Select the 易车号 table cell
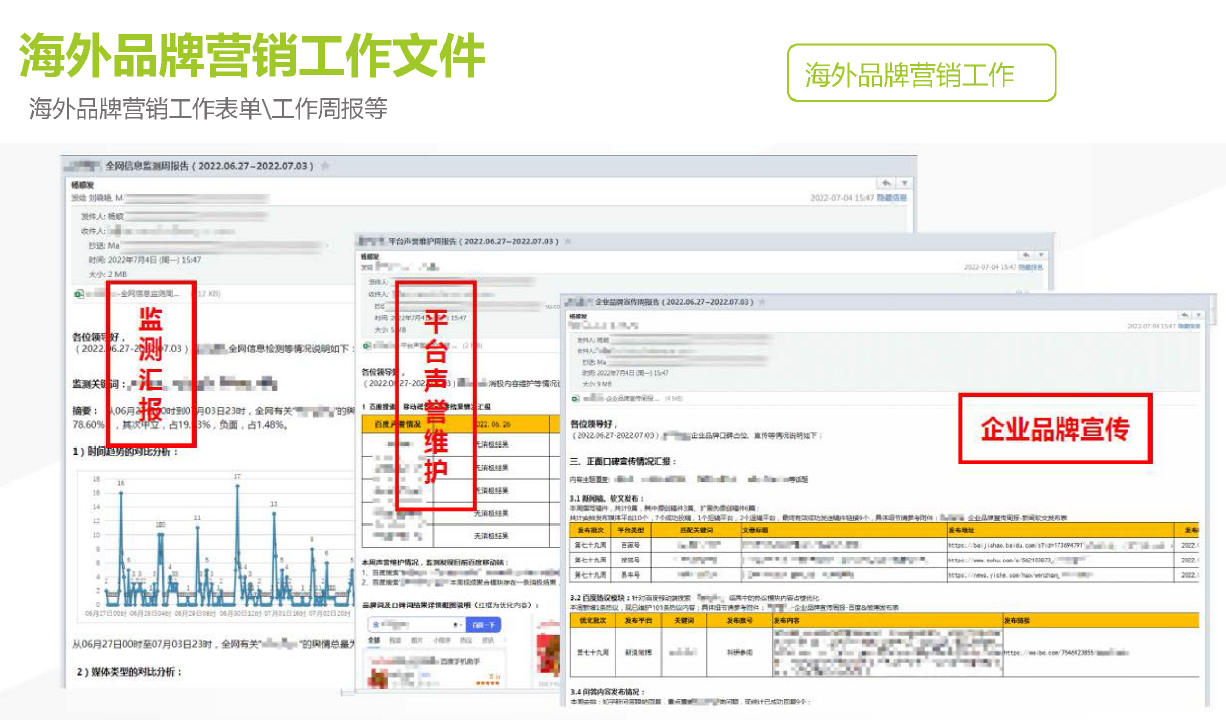The height and width of the screenshot is (720, 1226). pos(631,576)
